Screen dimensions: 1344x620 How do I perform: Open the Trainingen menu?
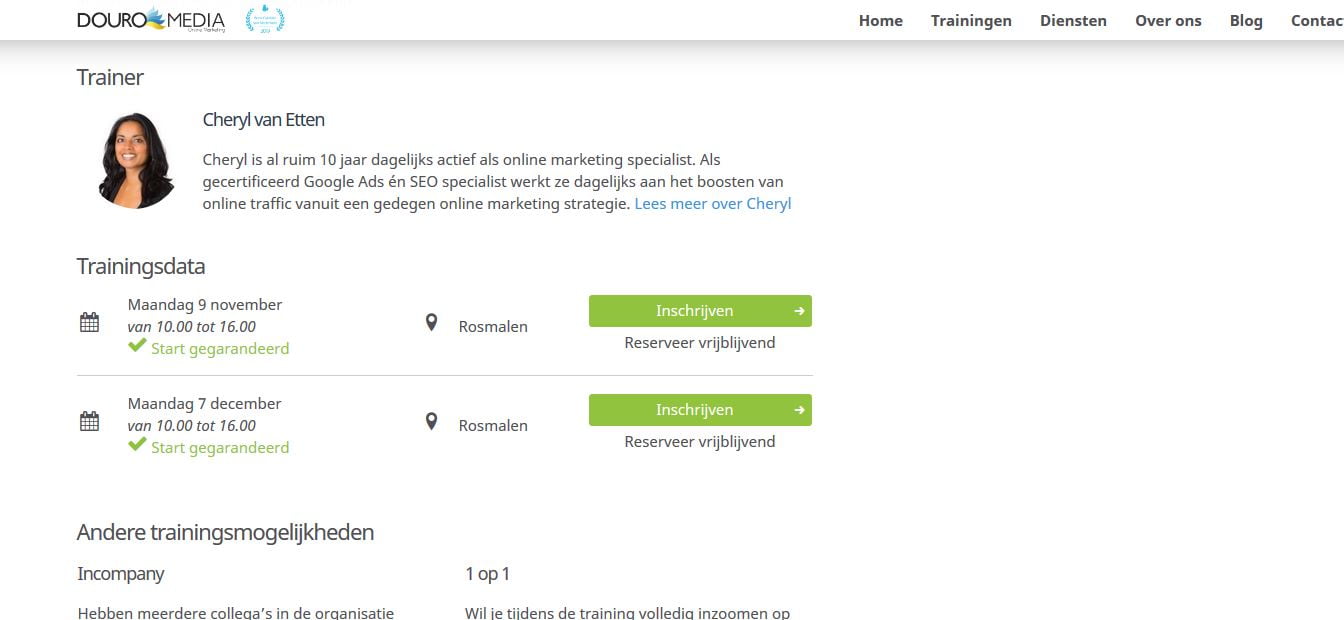971,21
